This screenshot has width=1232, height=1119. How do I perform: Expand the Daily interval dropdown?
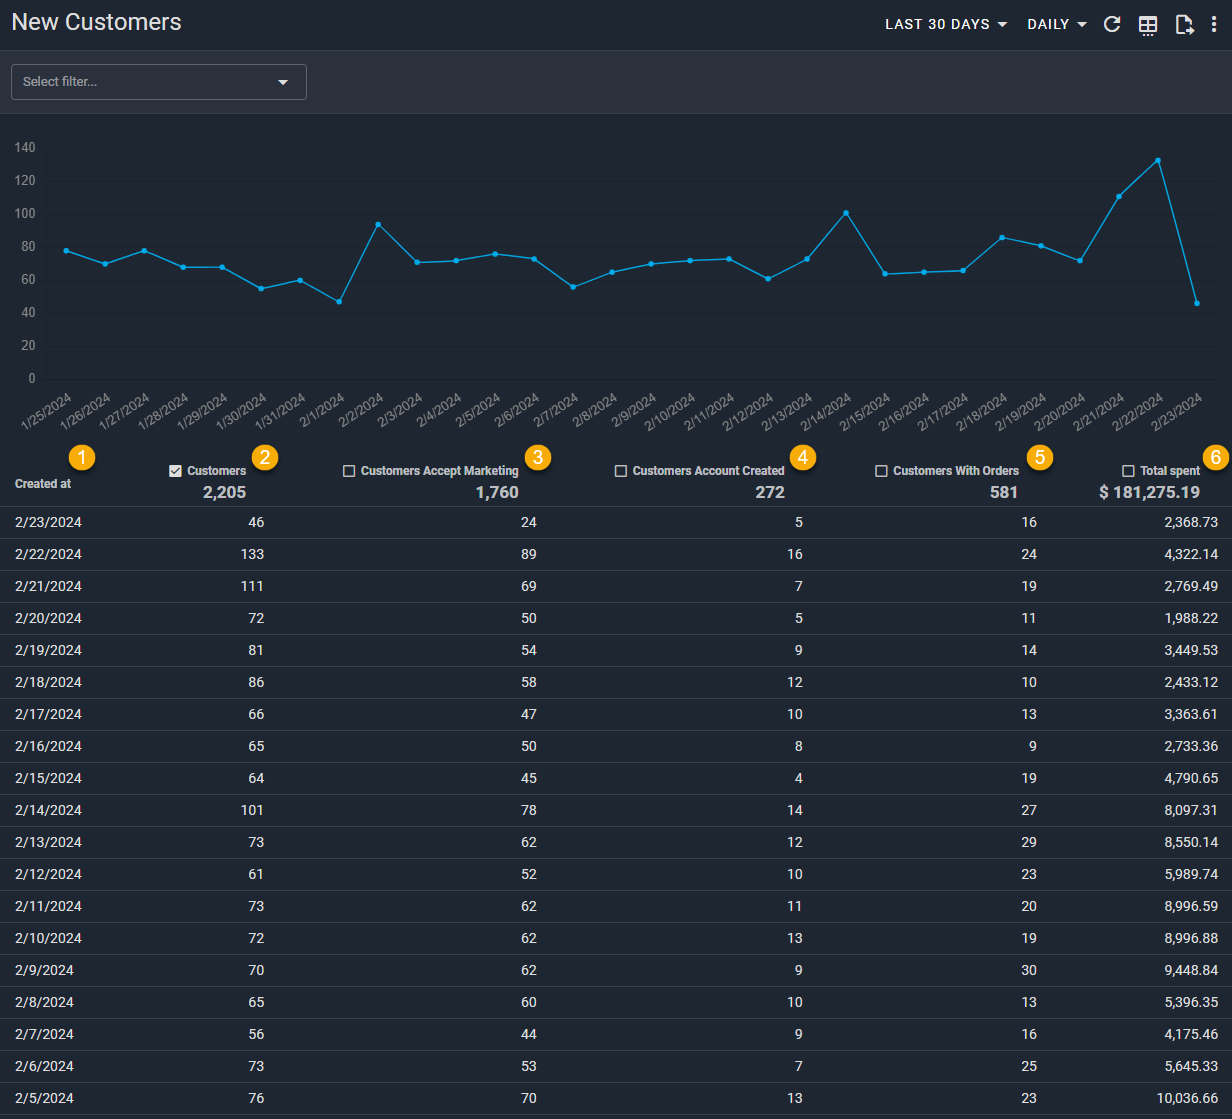[1056, 25]
